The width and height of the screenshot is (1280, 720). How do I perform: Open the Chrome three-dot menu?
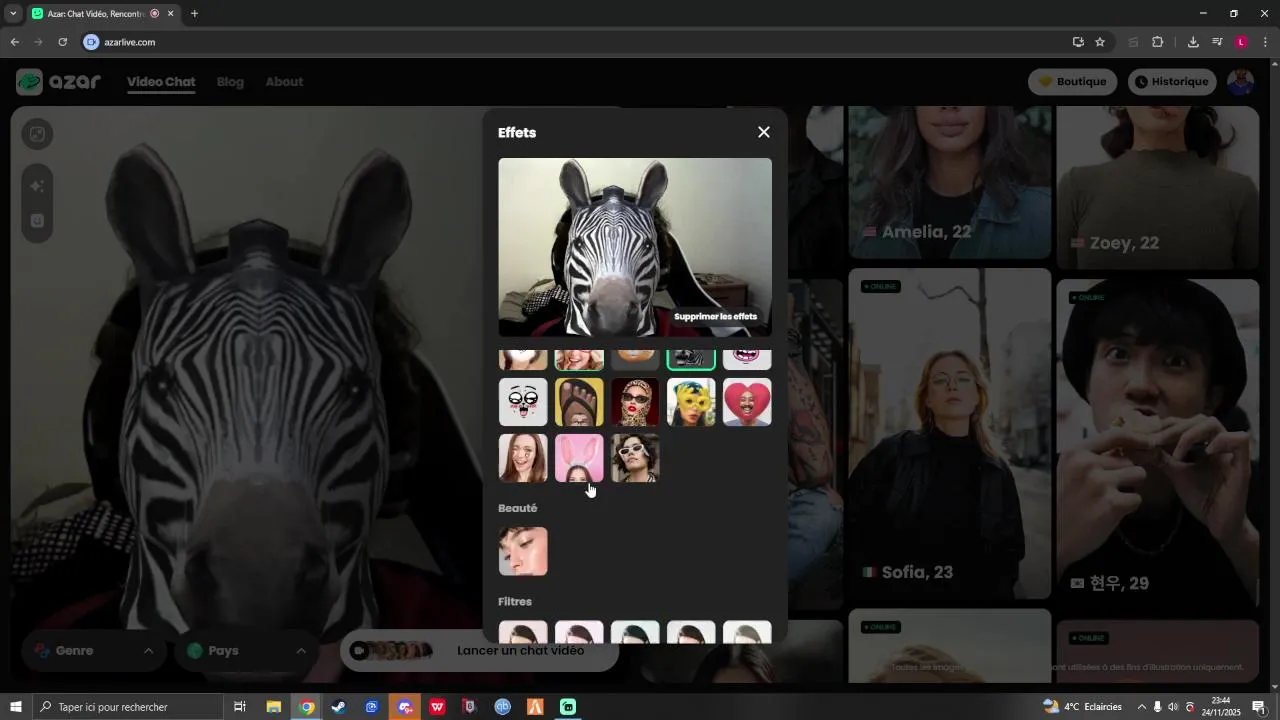tap(1266, 42)
